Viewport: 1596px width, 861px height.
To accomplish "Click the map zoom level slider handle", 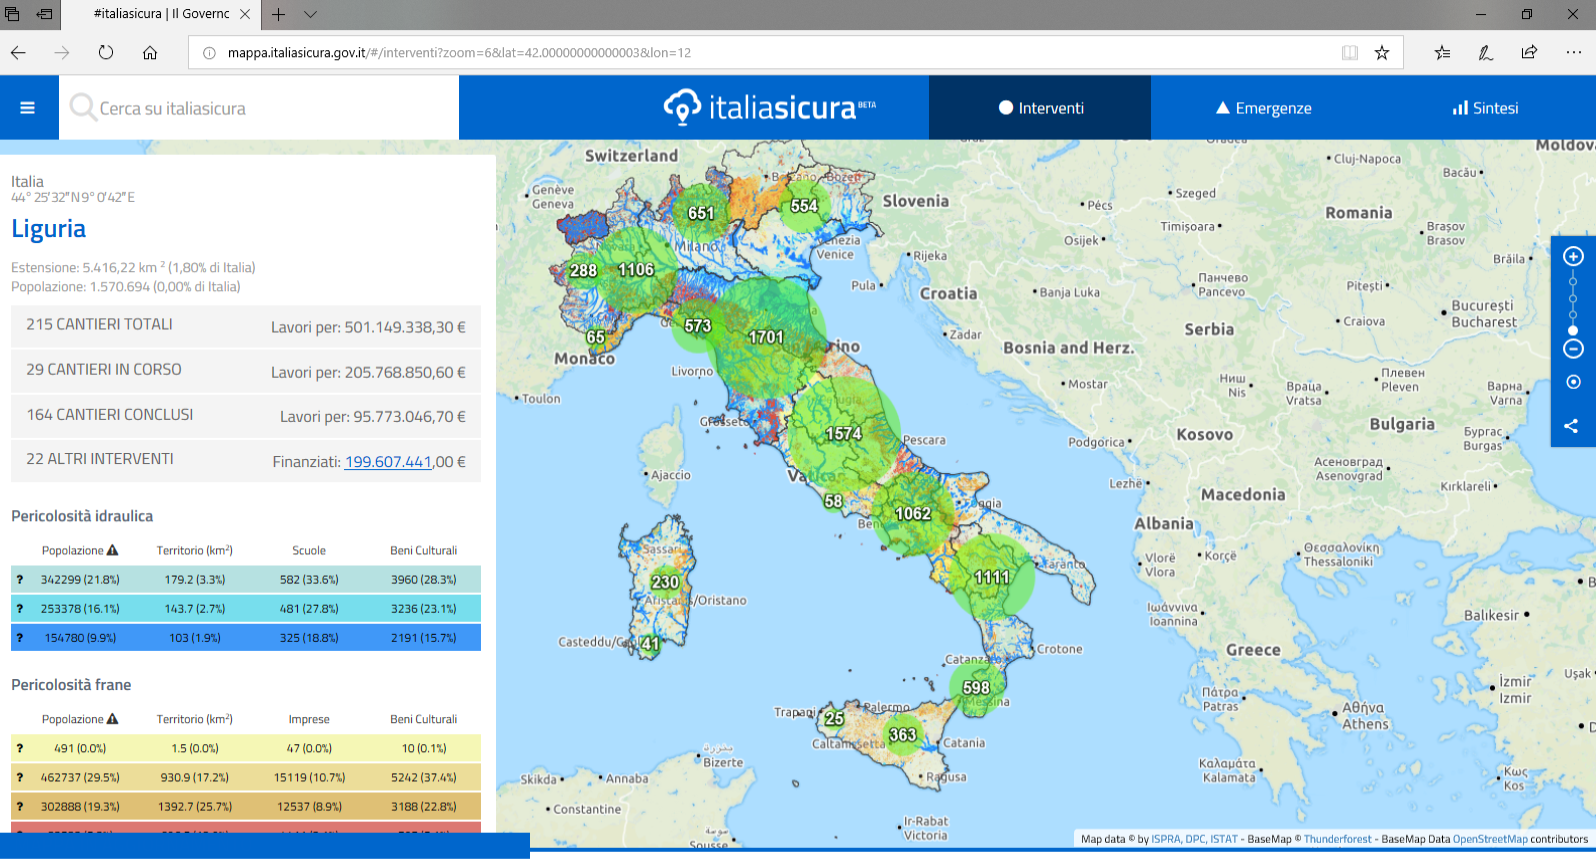I will click(1573, 331).
